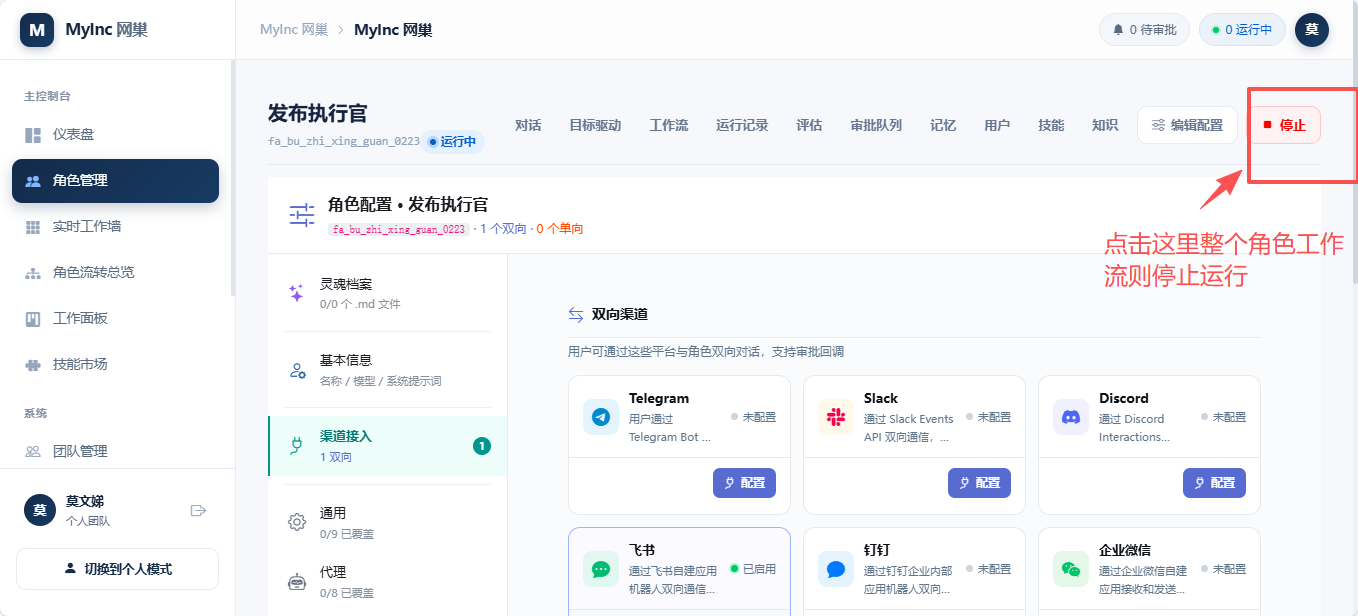This screenshot has width=1358, height=616.
Task: Open 灵魂档案 config section
Action: point(388,293)
